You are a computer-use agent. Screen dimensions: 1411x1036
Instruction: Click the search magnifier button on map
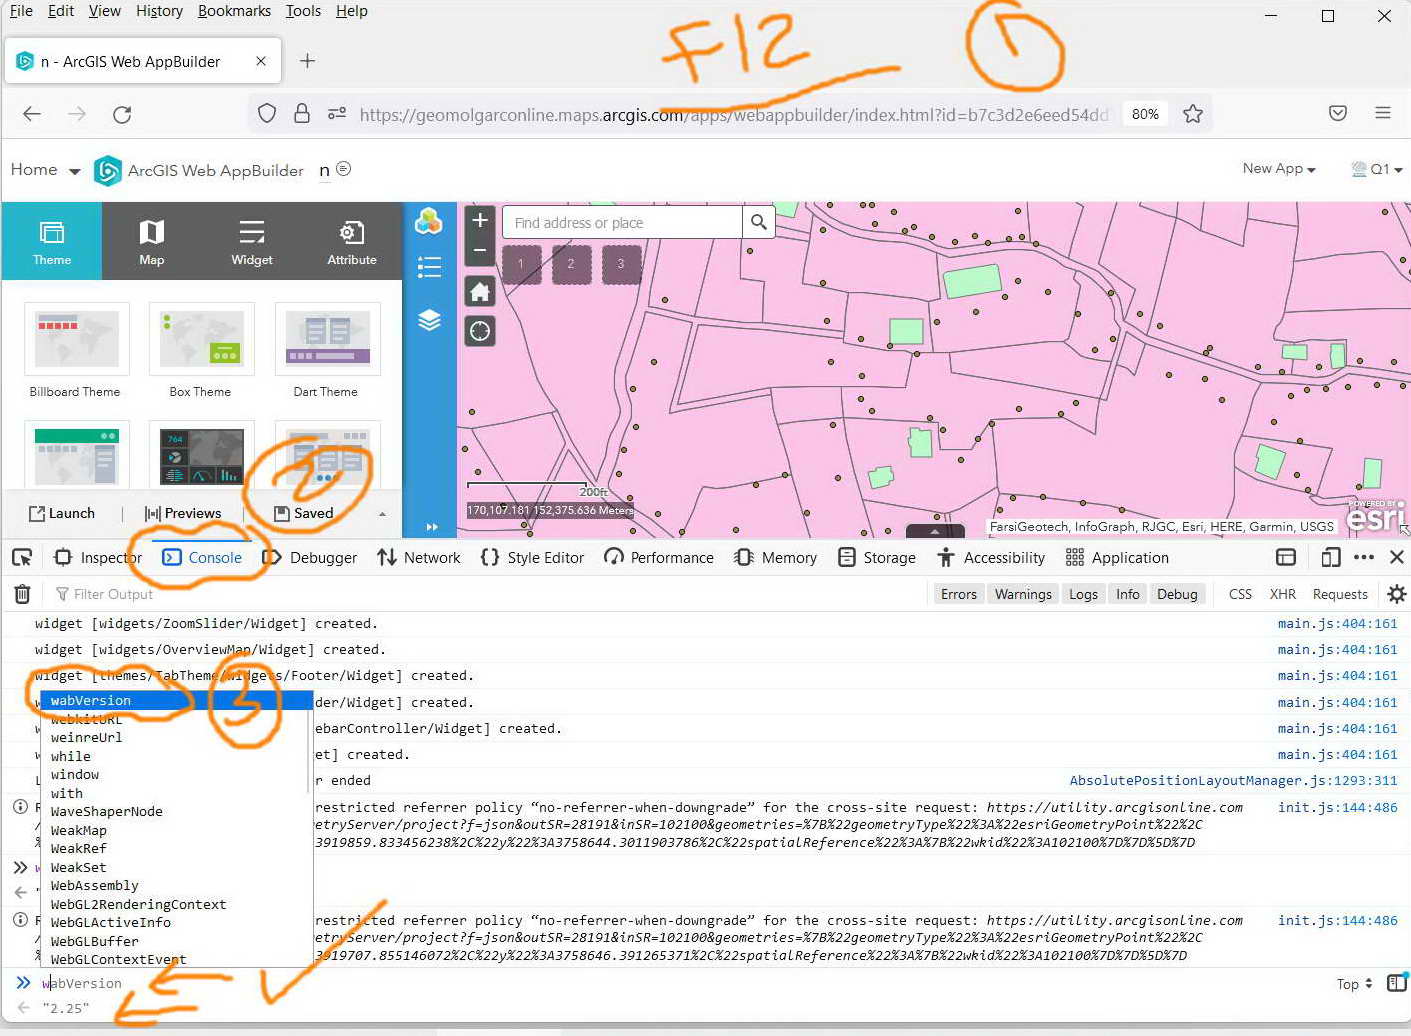tap(759, 222)
